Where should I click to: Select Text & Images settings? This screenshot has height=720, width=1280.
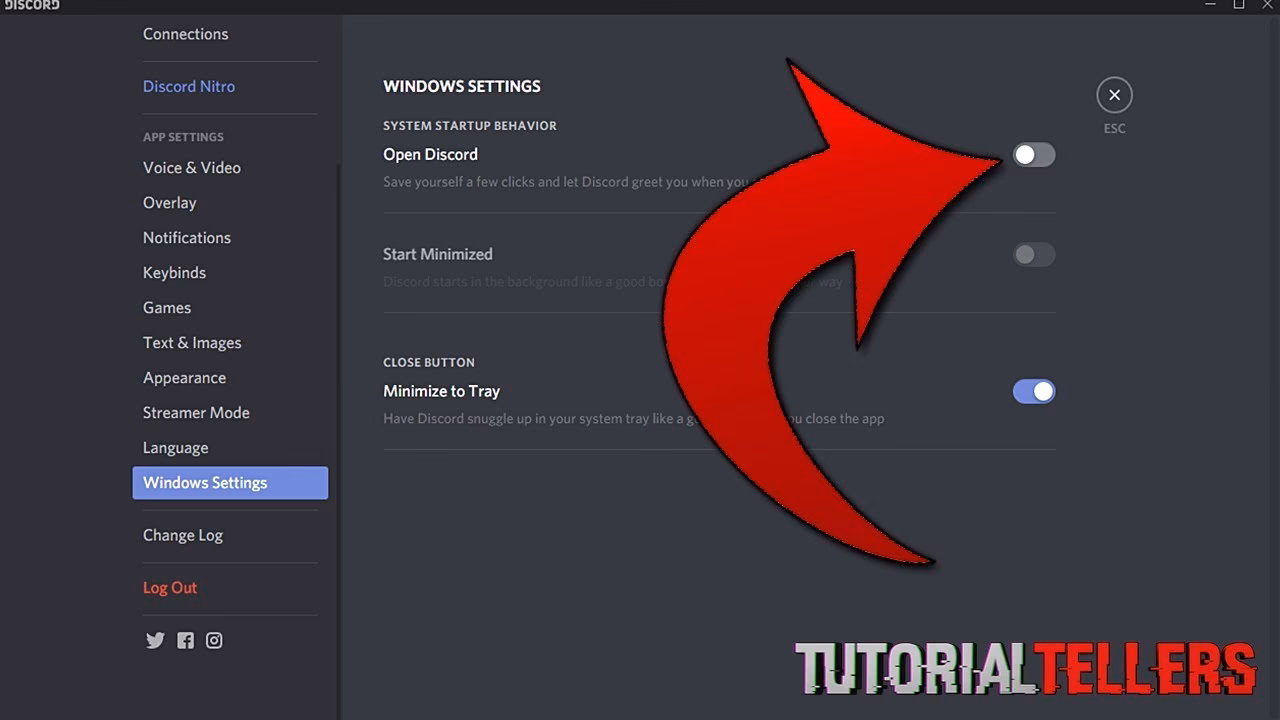[x=192, y=343]
